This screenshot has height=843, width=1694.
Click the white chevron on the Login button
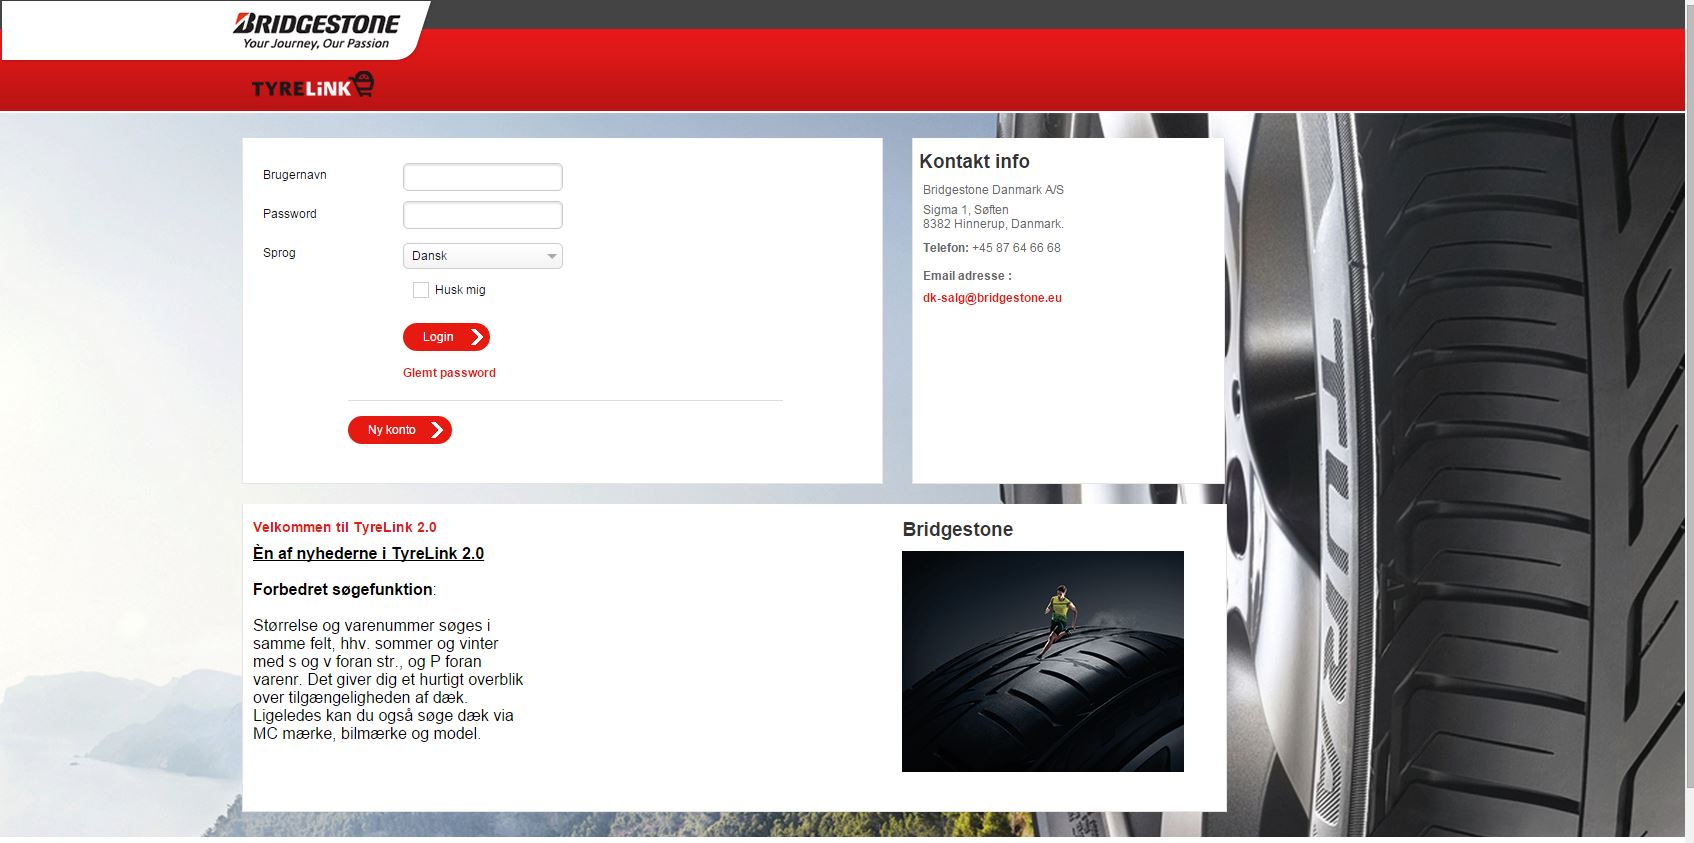pyautogui.click(x=477, y=337)
